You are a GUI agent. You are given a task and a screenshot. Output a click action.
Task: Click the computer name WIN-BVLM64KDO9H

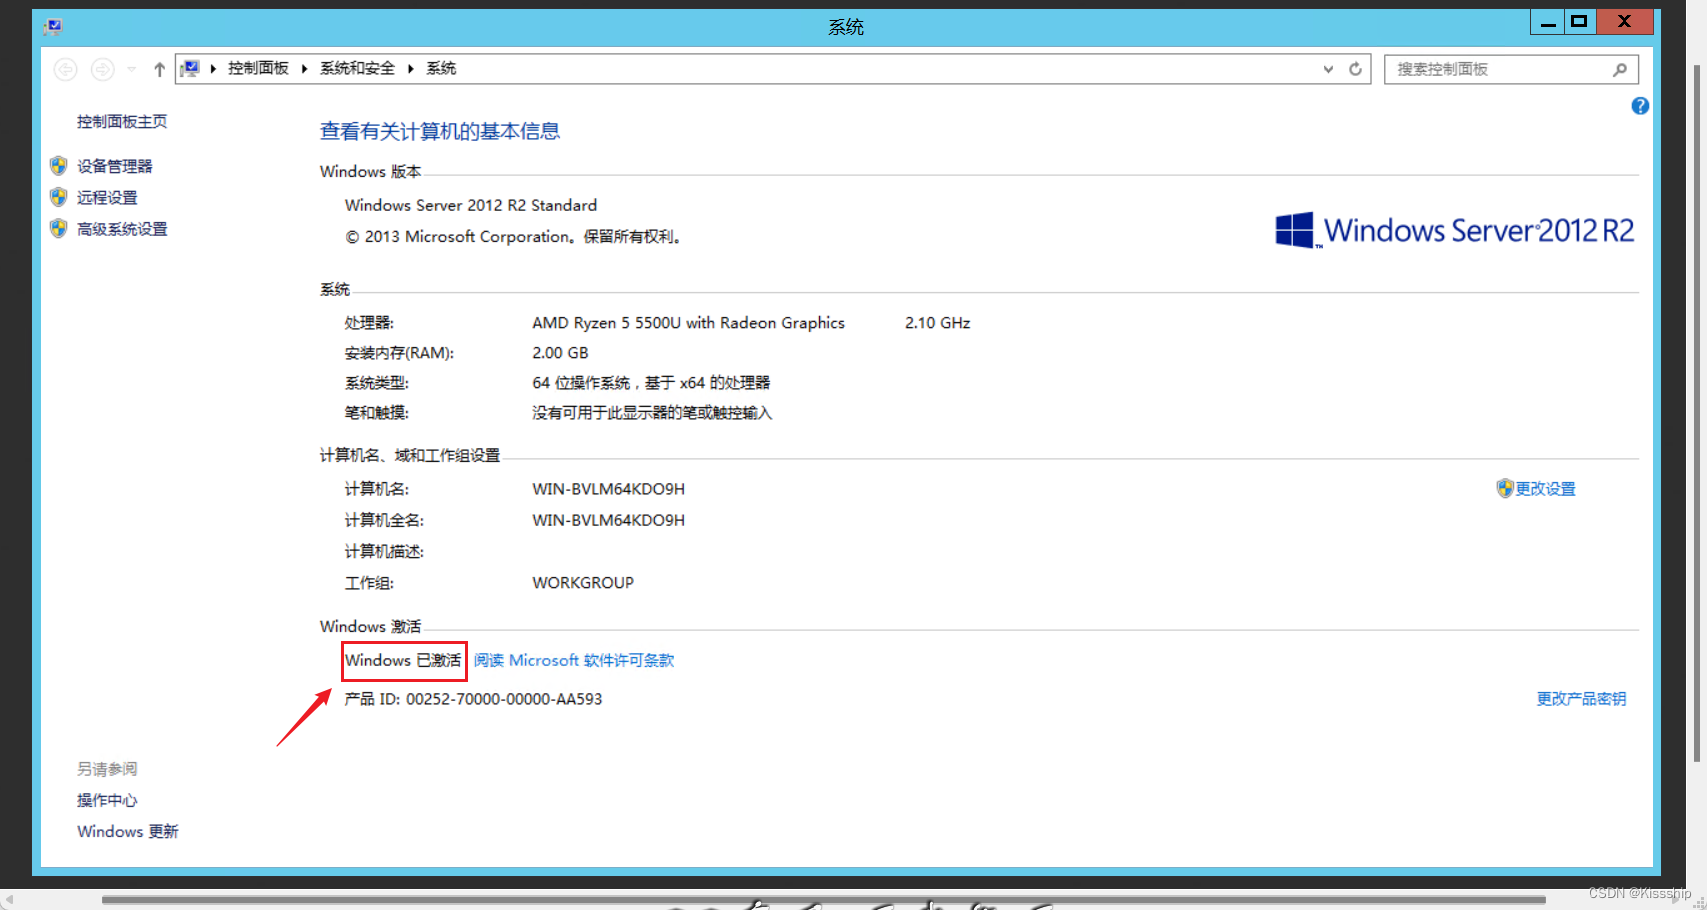[609, 489]
